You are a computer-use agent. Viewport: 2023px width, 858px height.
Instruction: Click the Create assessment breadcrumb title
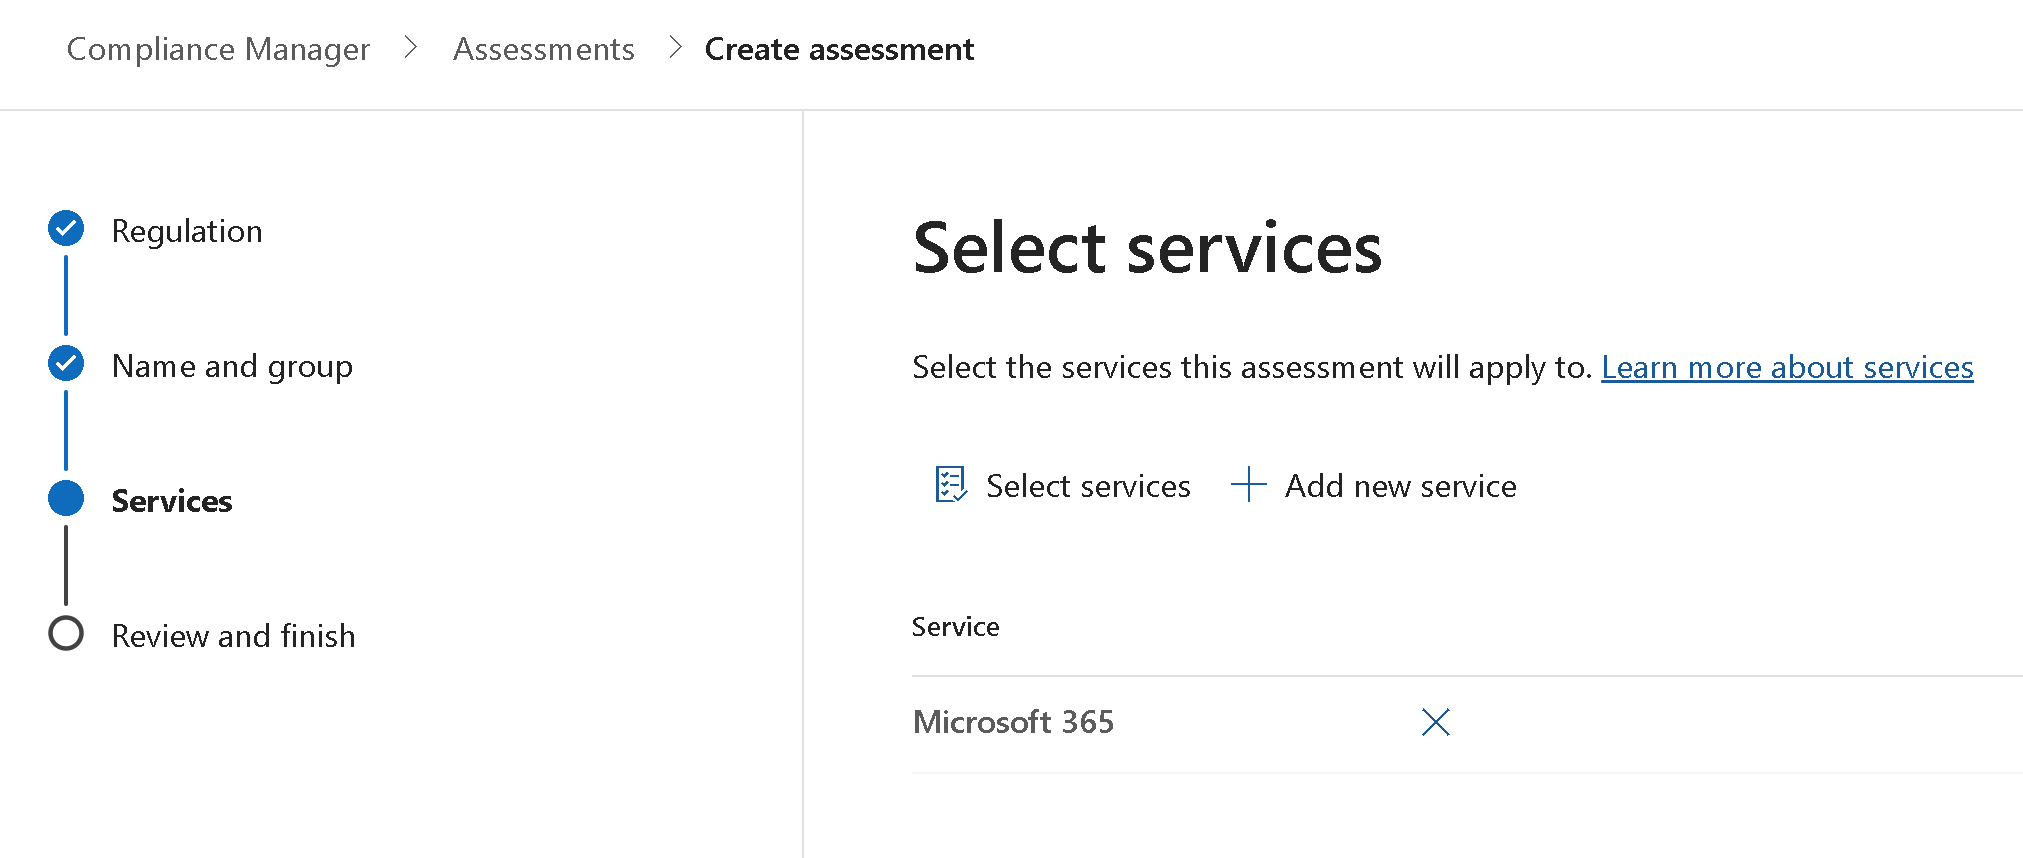pos(839,49)
